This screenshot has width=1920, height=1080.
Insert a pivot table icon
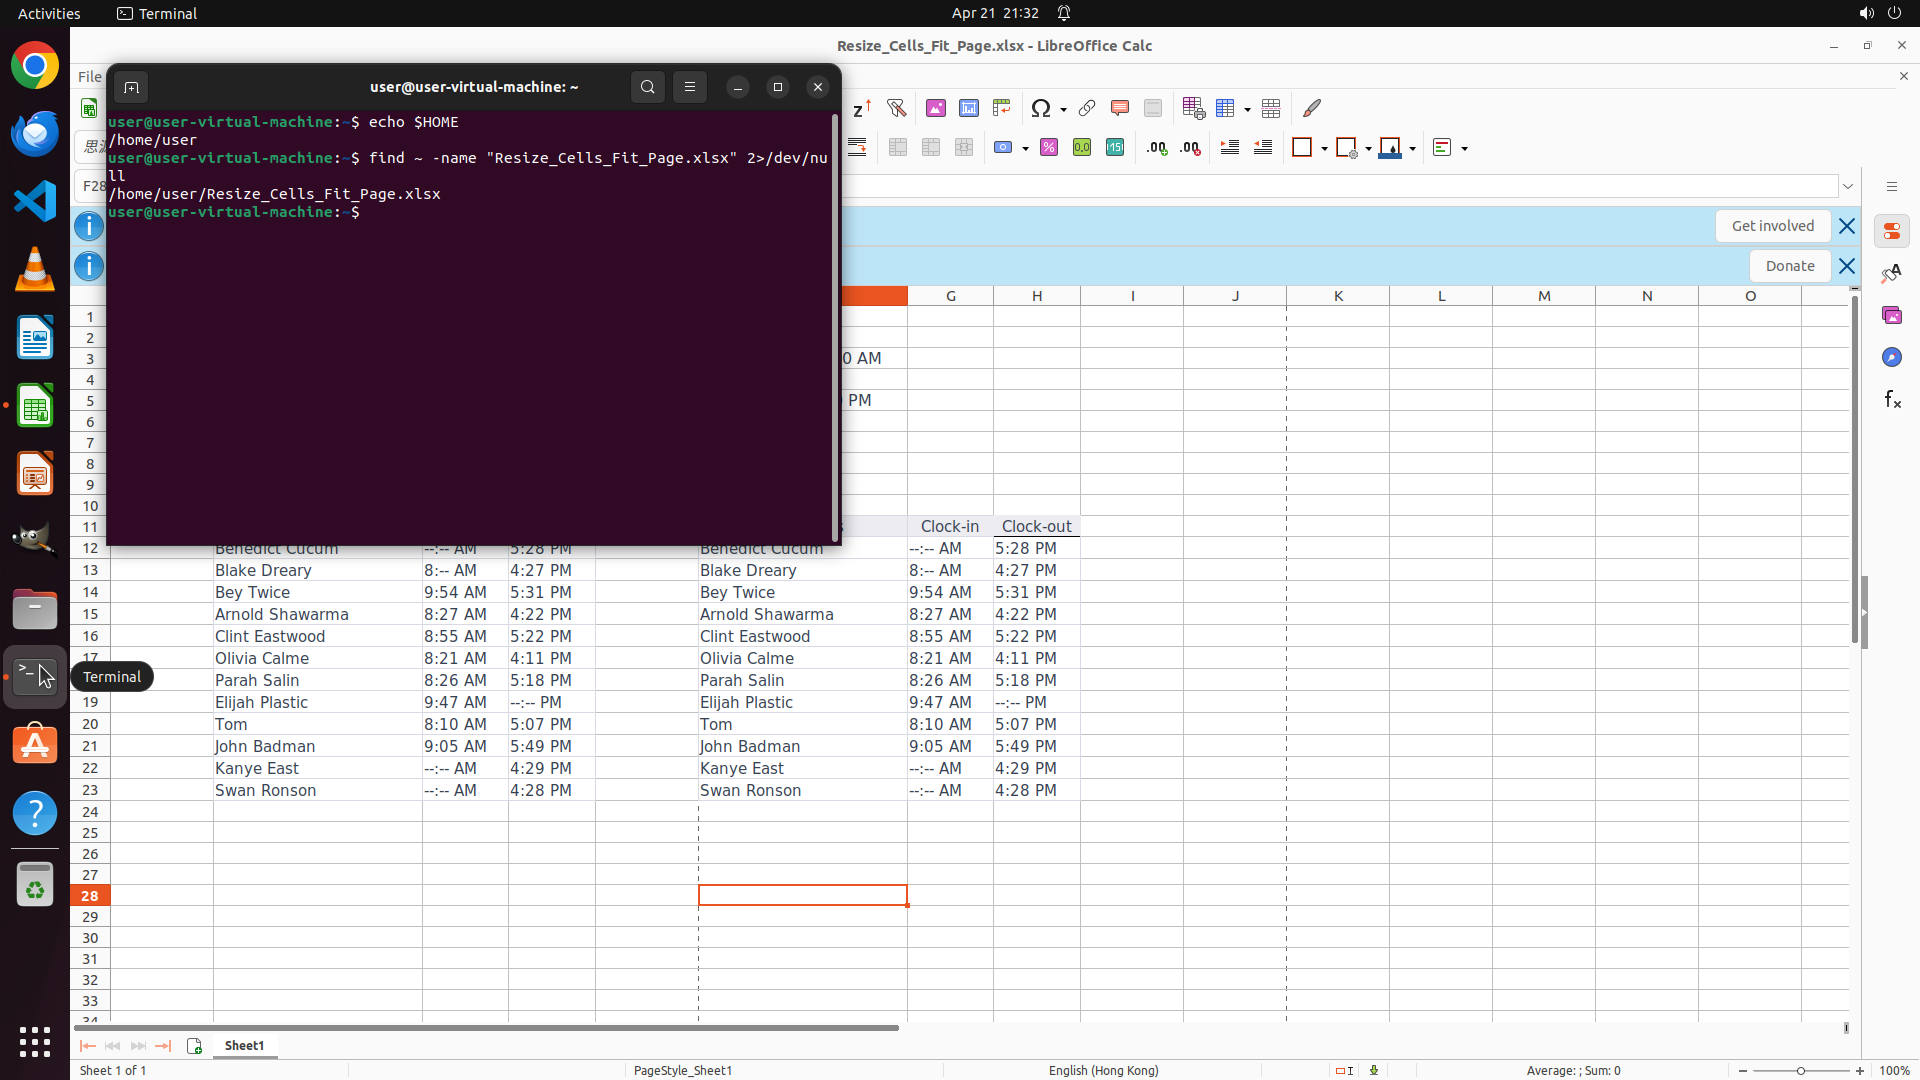pyautogui.click(x=1002, y=108)
